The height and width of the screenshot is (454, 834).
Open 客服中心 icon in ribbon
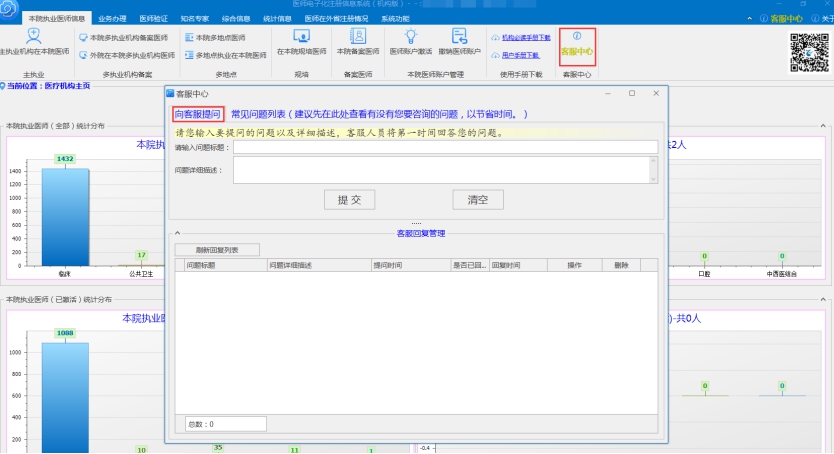[x=577, y=43]
